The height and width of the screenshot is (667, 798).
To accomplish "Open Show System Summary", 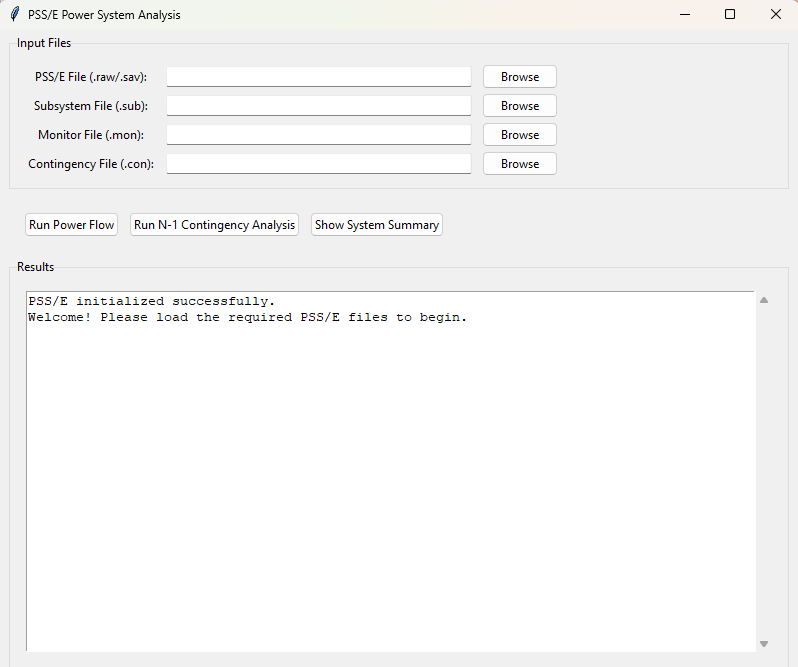I will coord(376,225).
